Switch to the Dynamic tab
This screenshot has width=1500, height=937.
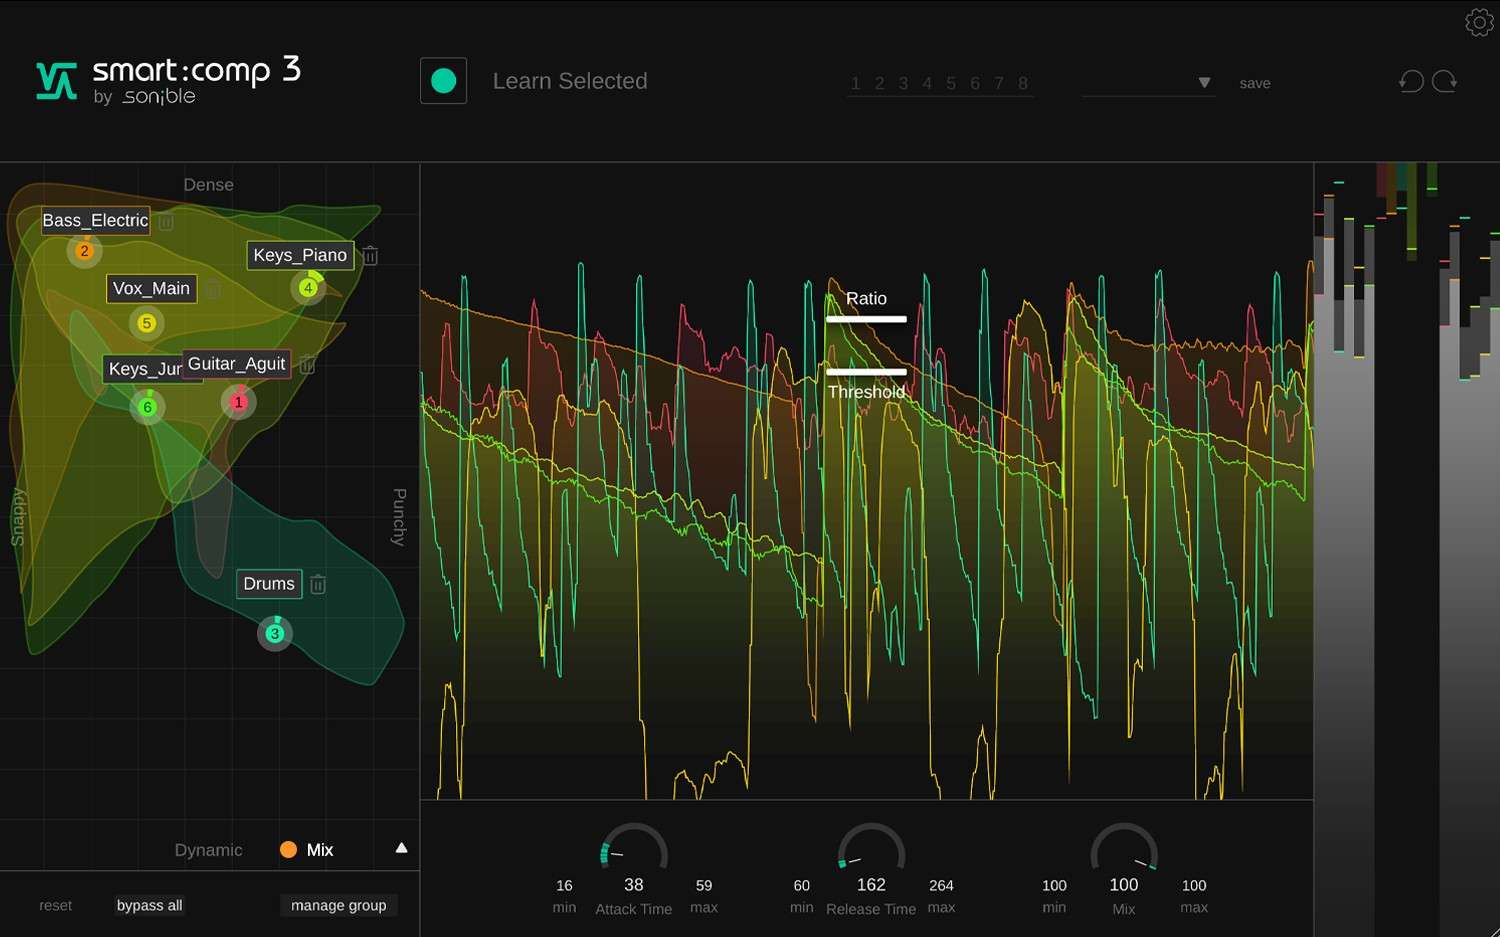point(208,849)
